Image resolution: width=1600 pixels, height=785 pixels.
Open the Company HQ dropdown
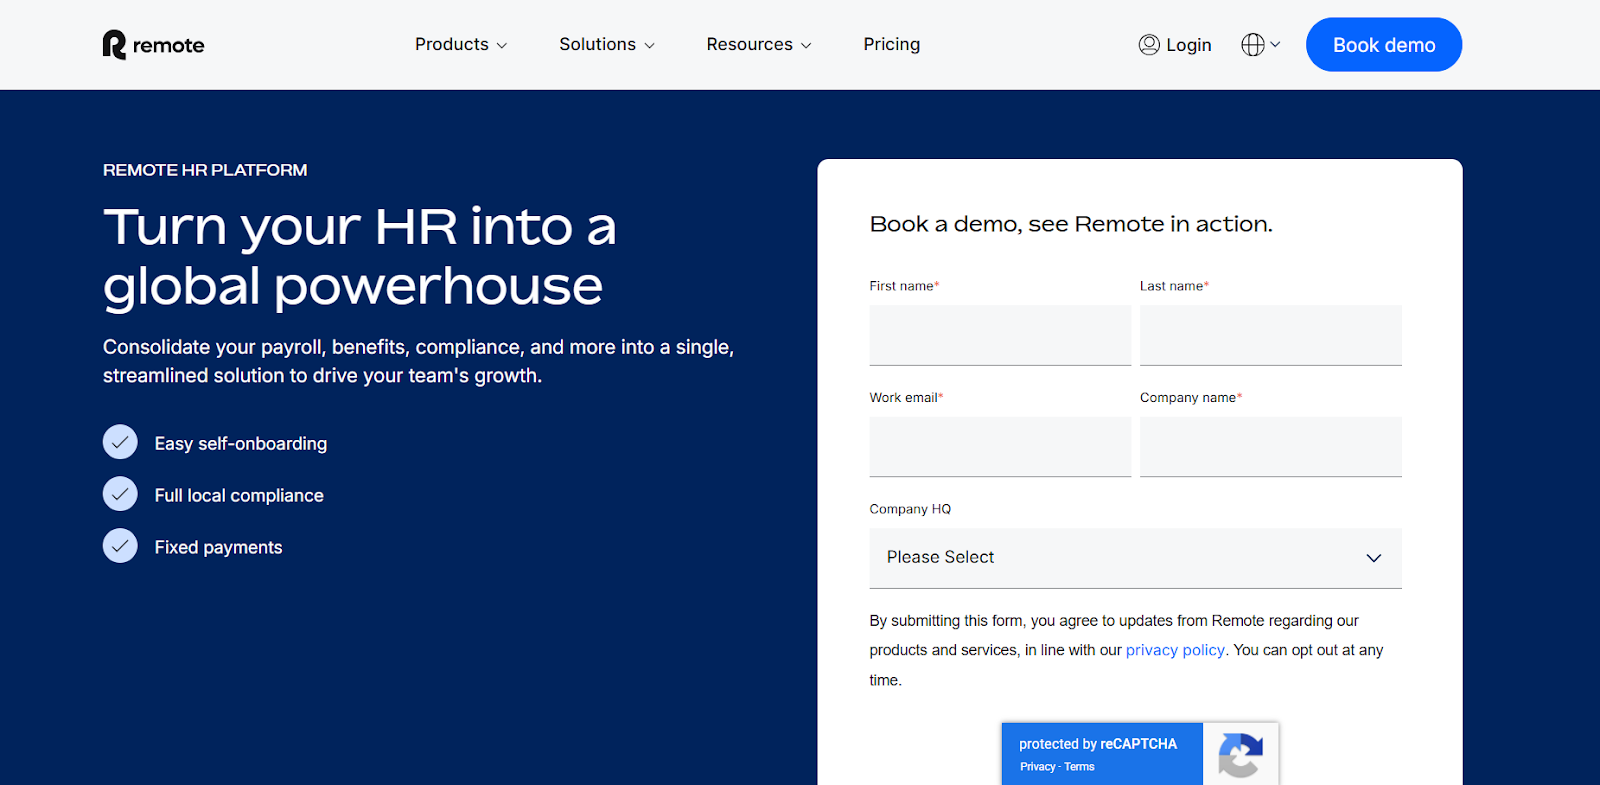1136,558
